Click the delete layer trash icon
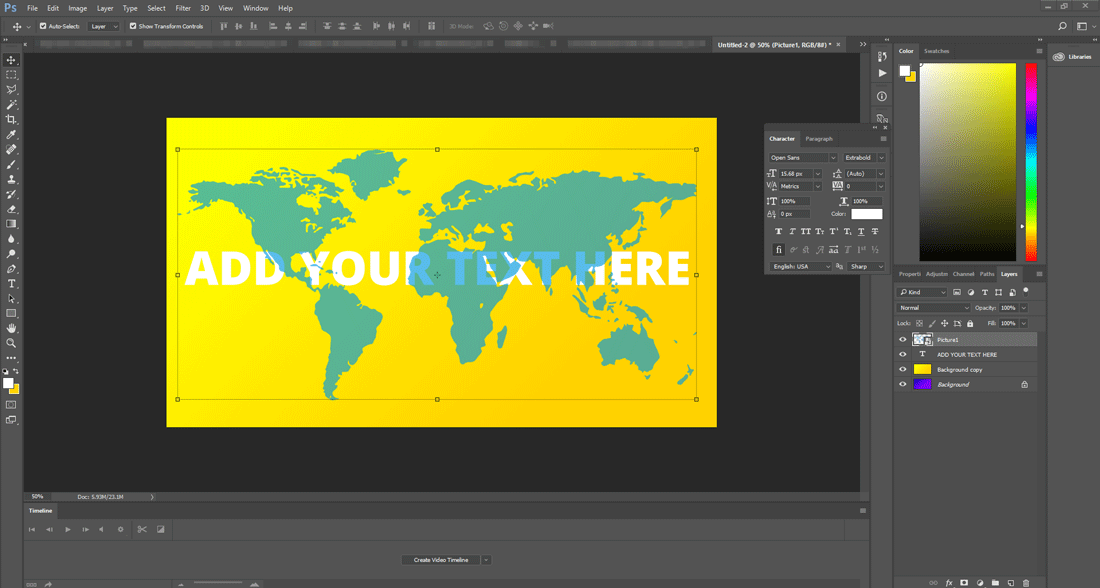Image resolution: width=1100 pixels, height=588 pixels. (1026, 582)
